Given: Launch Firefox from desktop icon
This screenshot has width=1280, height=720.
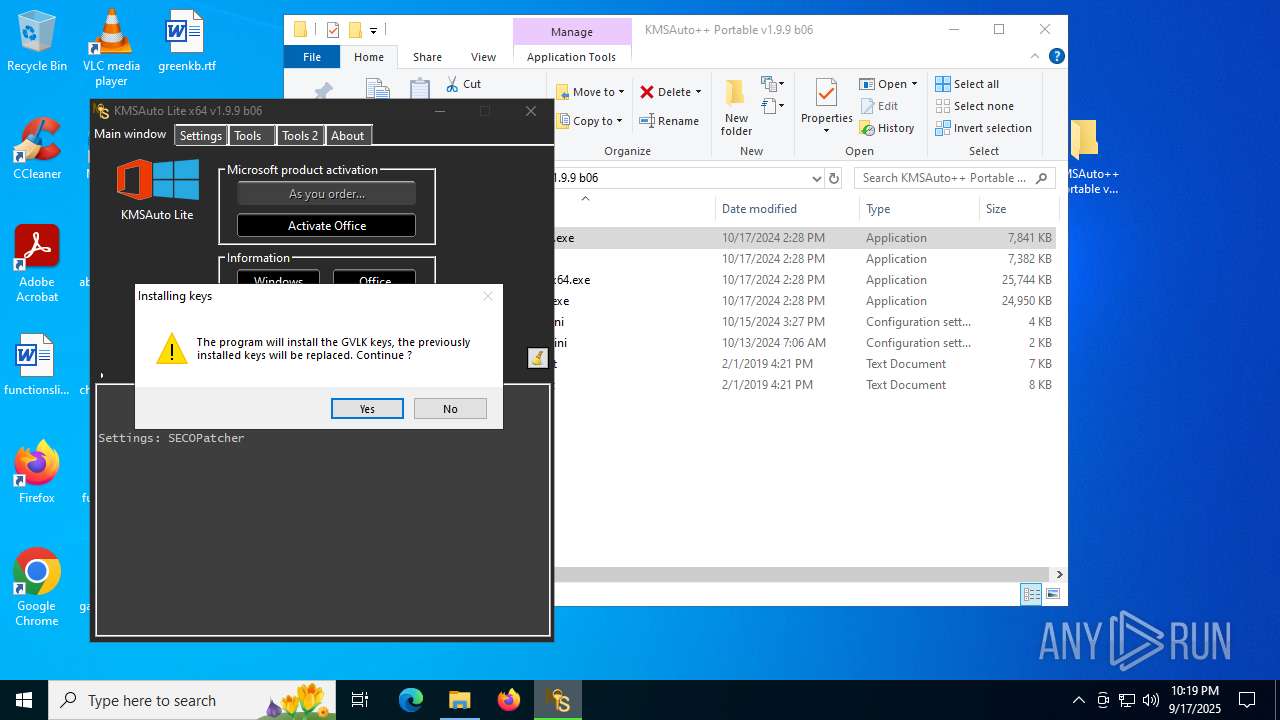Looking at the screenshot, I should [x=37, y=472].
